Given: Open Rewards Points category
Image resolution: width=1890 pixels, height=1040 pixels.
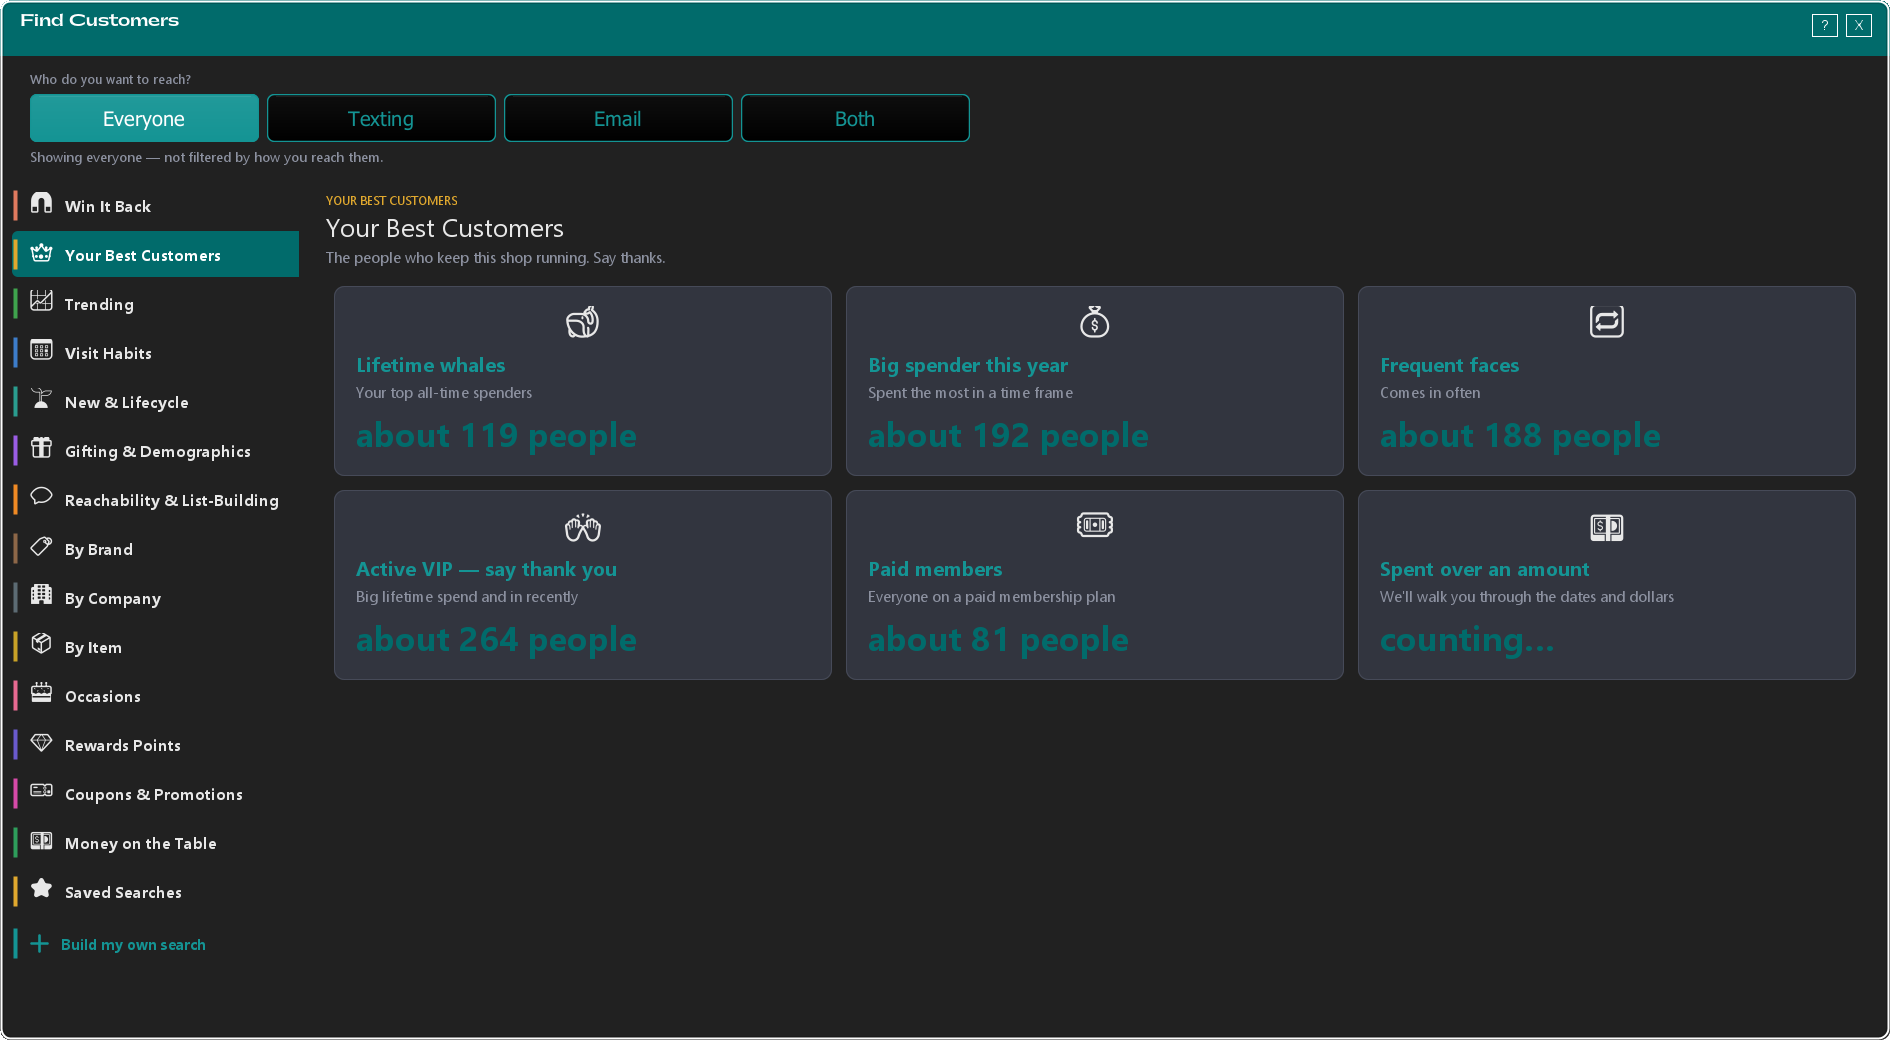Looking at the screenshot, I should click(156, 744).
